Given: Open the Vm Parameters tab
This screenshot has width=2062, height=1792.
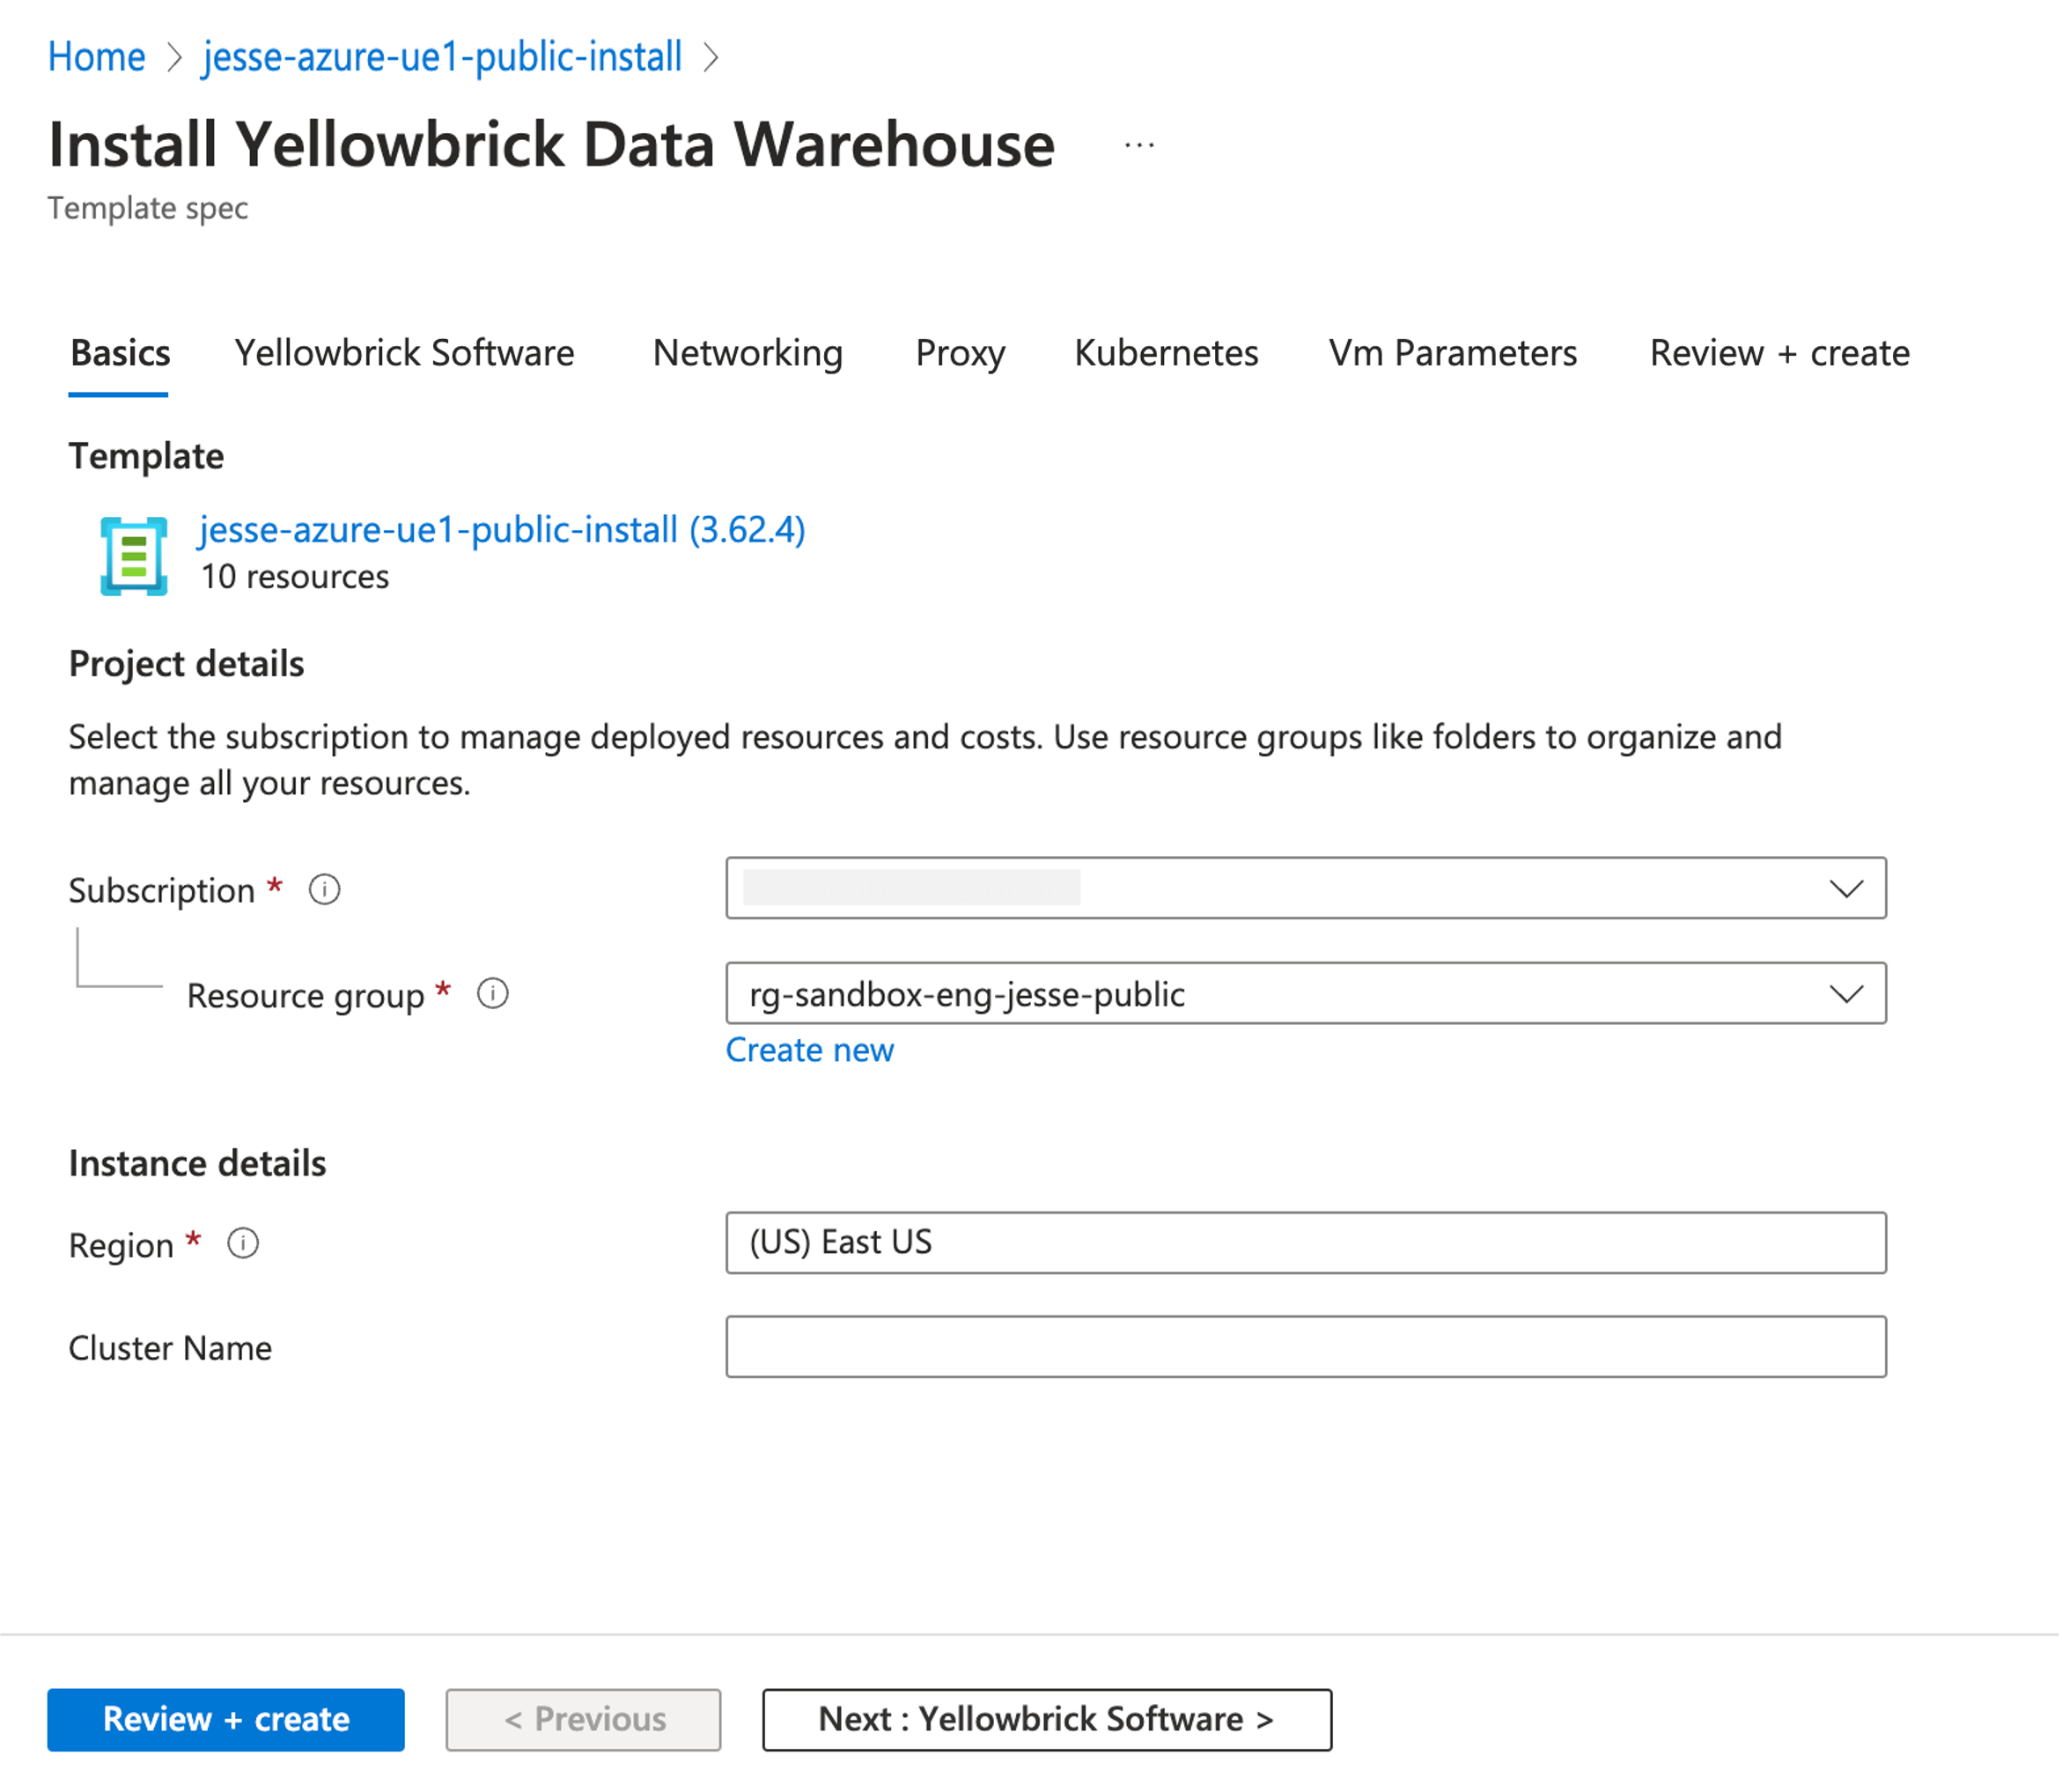Looking at the screenshot, I should click(x=1452, y=354).
